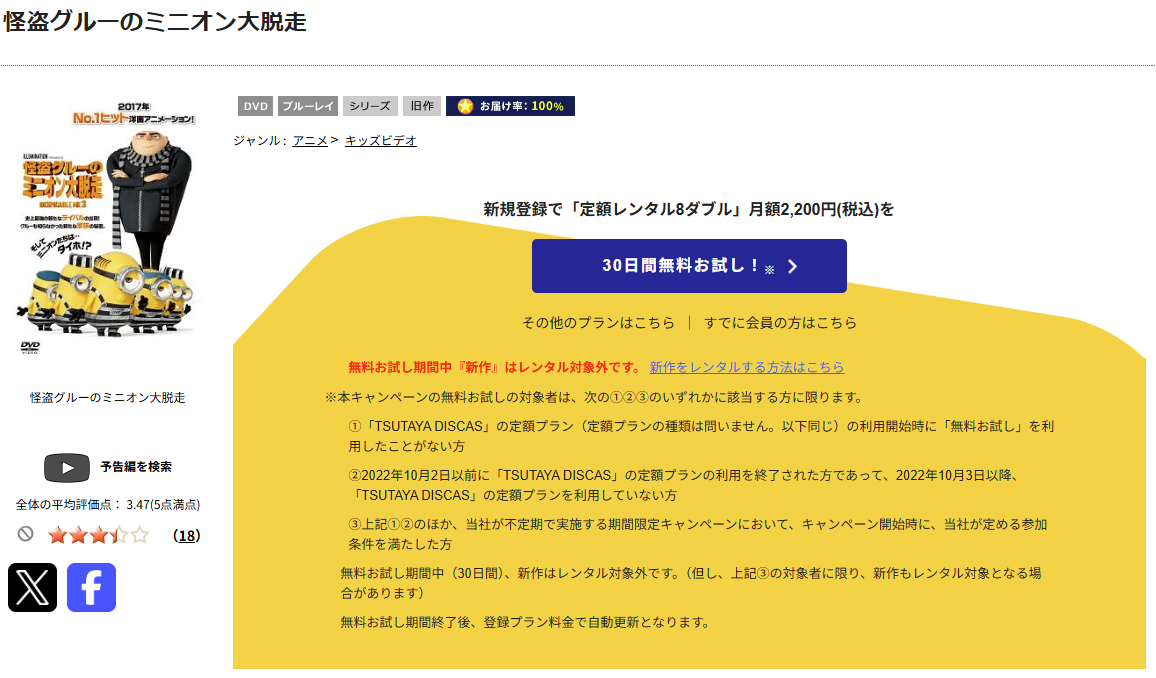Image resolution: width=1156 pixels, height=678 pixels.
Task: Open その他のプランはこちら link
Action: coord(598,323)
